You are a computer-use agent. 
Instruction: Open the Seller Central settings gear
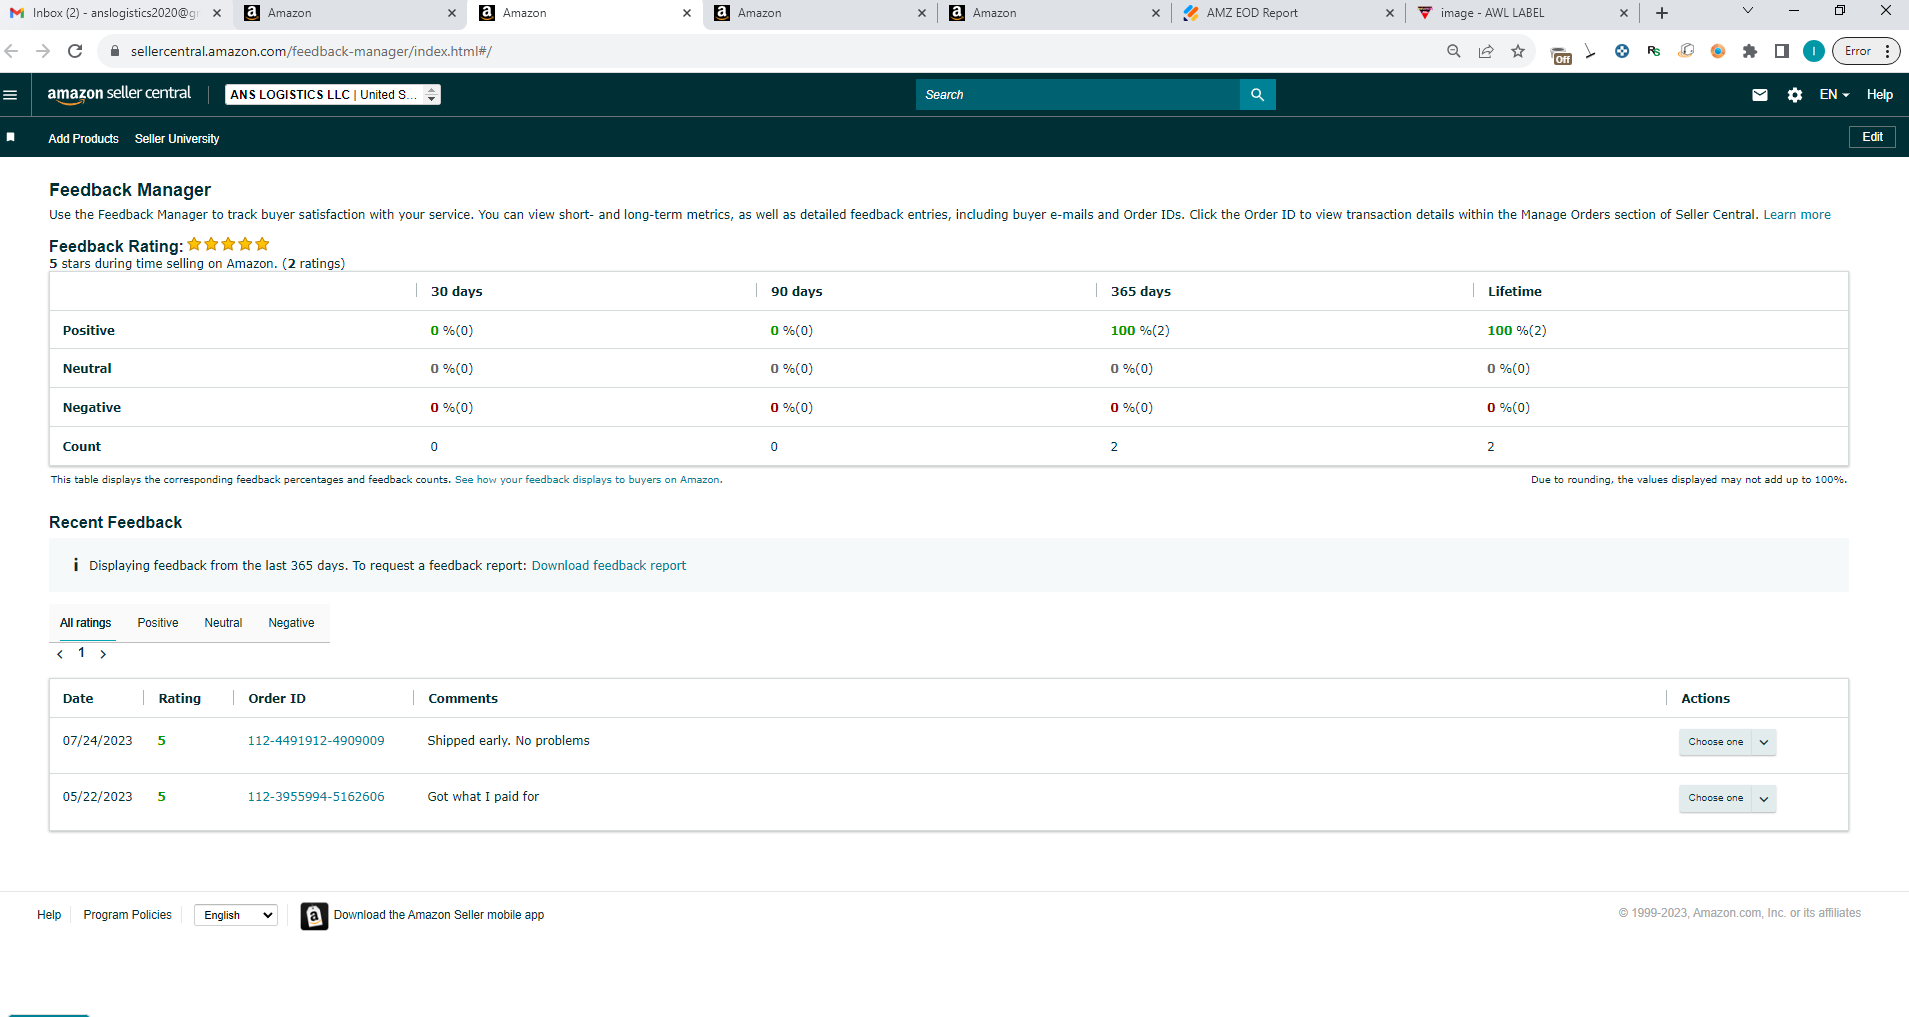click(x=1795, y=95)
